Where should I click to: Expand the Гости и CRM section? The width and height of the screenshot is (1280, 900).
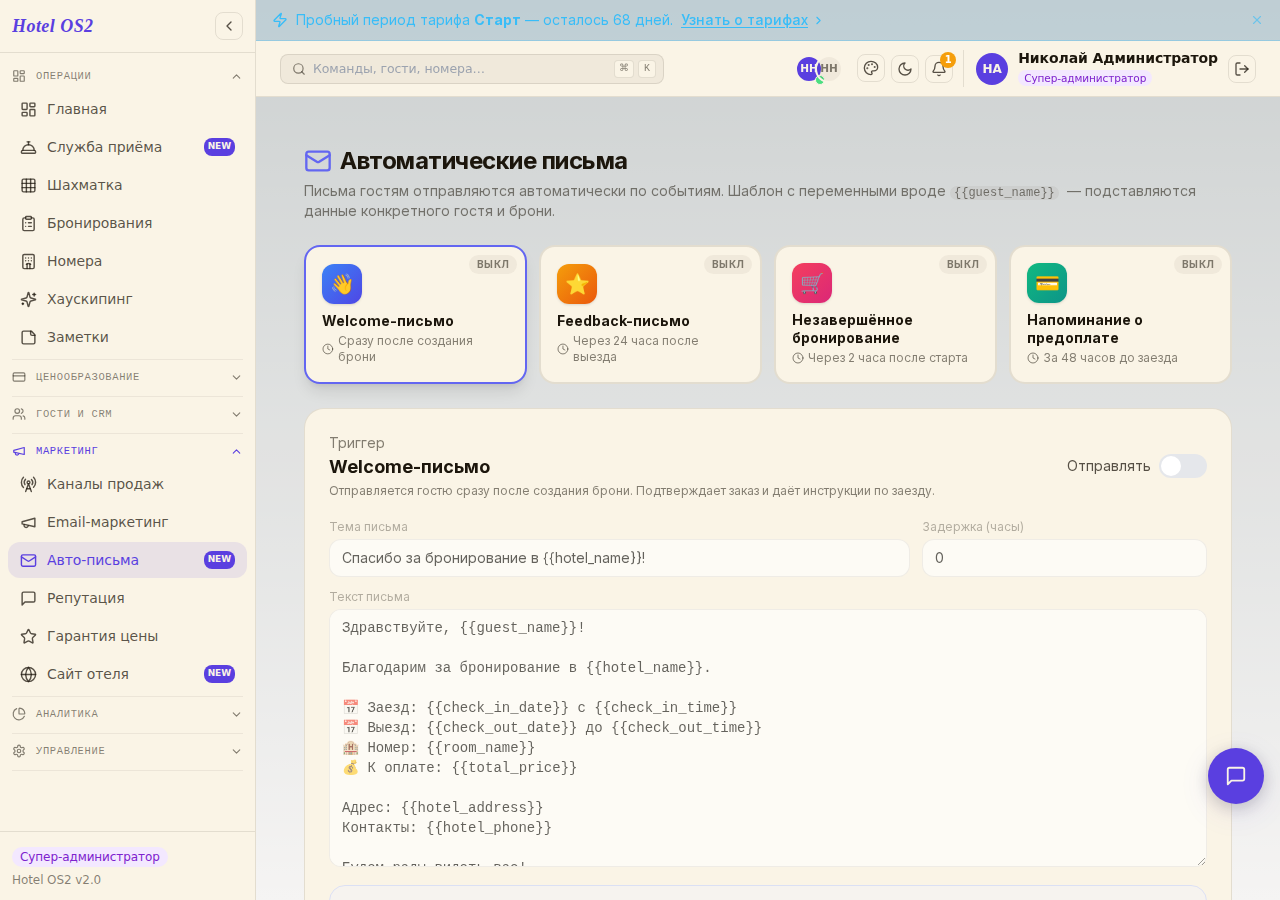point(127,414)
